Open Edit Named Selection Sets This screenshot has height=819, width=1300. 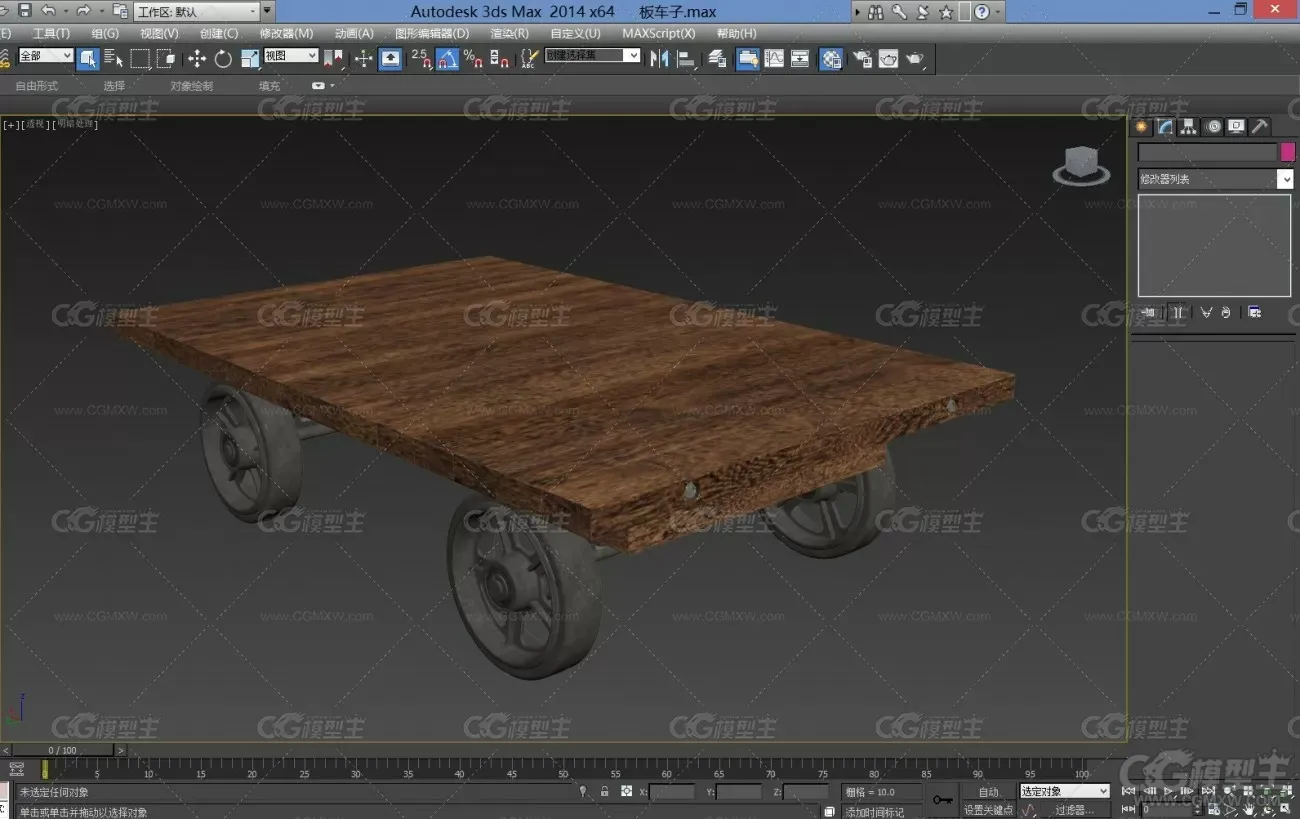(530, 59)
